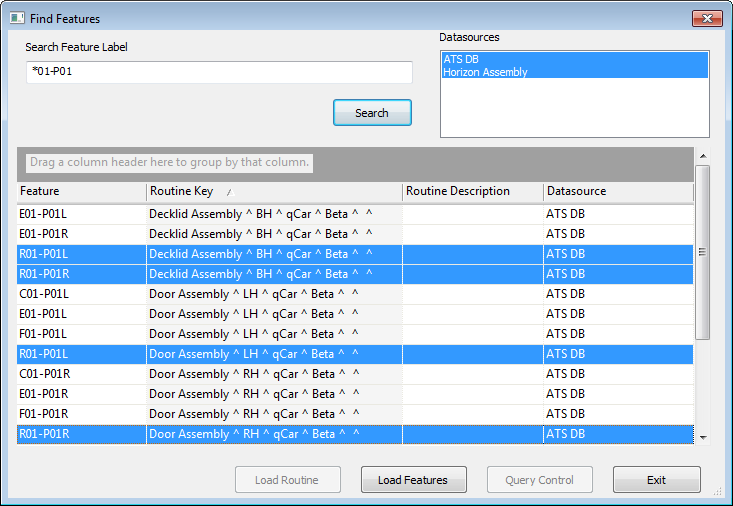The height and width of the screenshot is (506, 733).
Task: Click the Find Features window title icon
Action: tap(17, 19)
